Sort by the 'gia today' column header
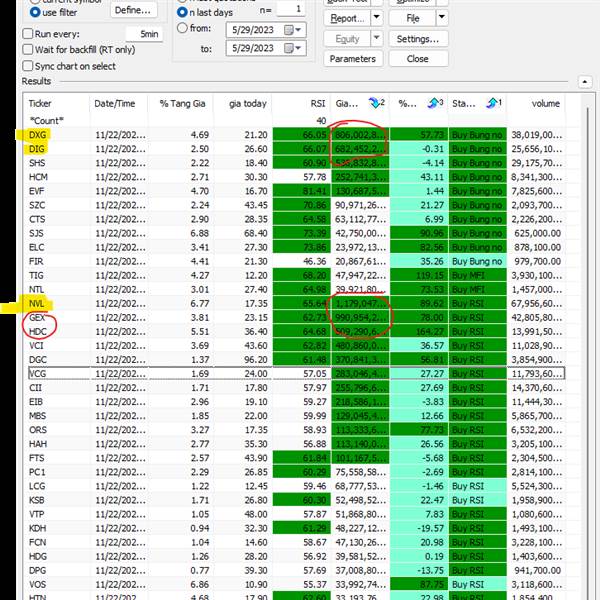The height and width of the screenshot is (600, 600). click(243, 103)
